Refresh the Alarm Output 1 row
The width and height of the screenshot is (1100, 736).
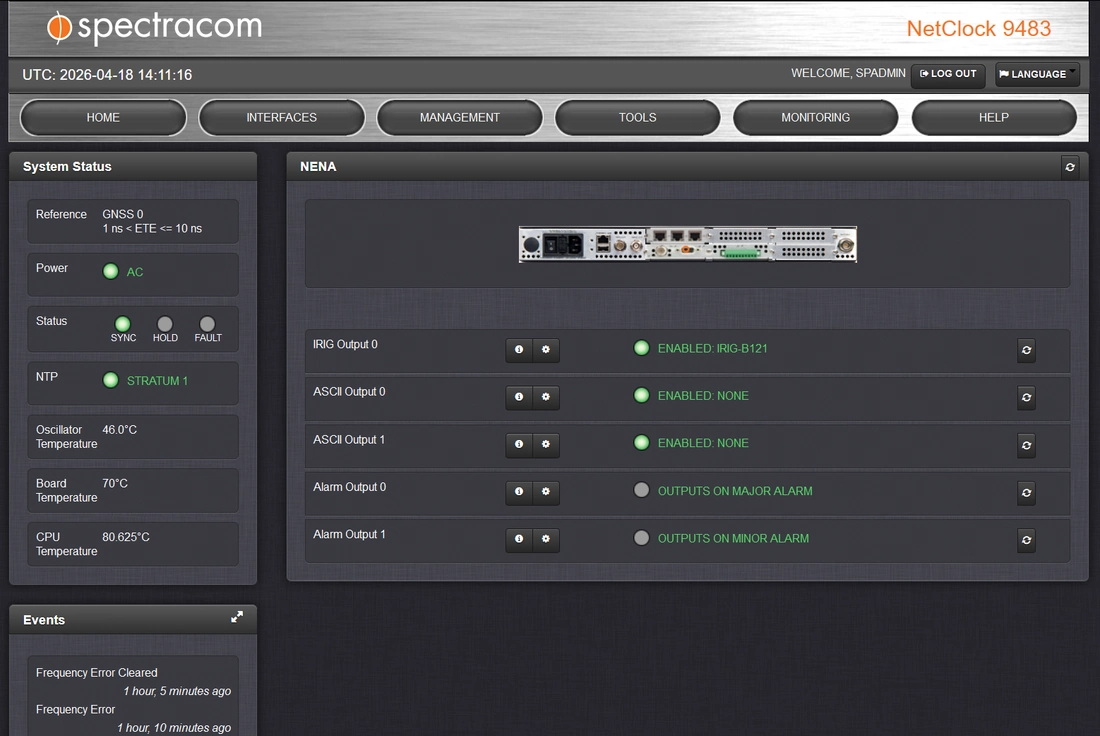pyautogui.click(x=1026, y=540)
